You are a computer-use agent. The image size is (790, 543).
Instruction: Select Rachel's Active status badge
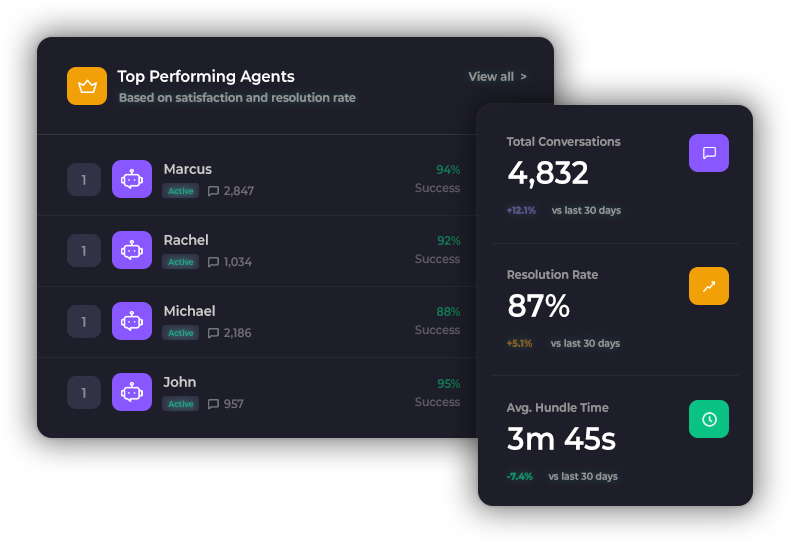(x=181, y=262)
